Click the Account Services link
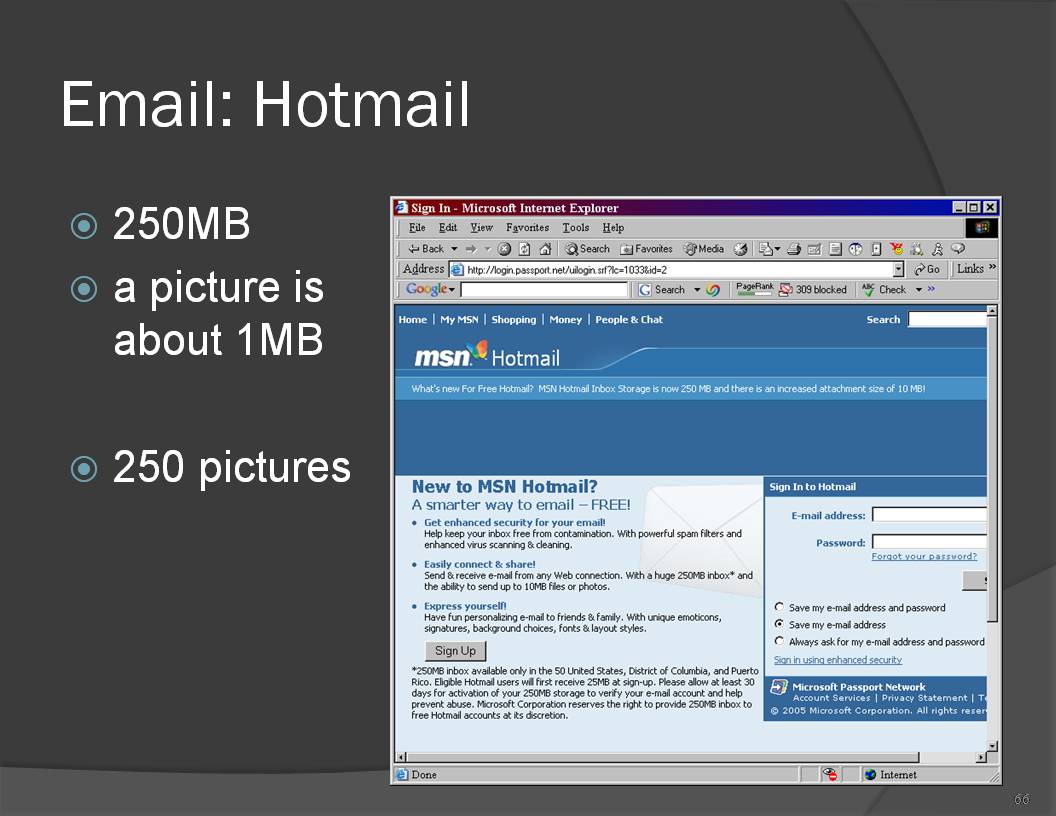 pos(832,698)
